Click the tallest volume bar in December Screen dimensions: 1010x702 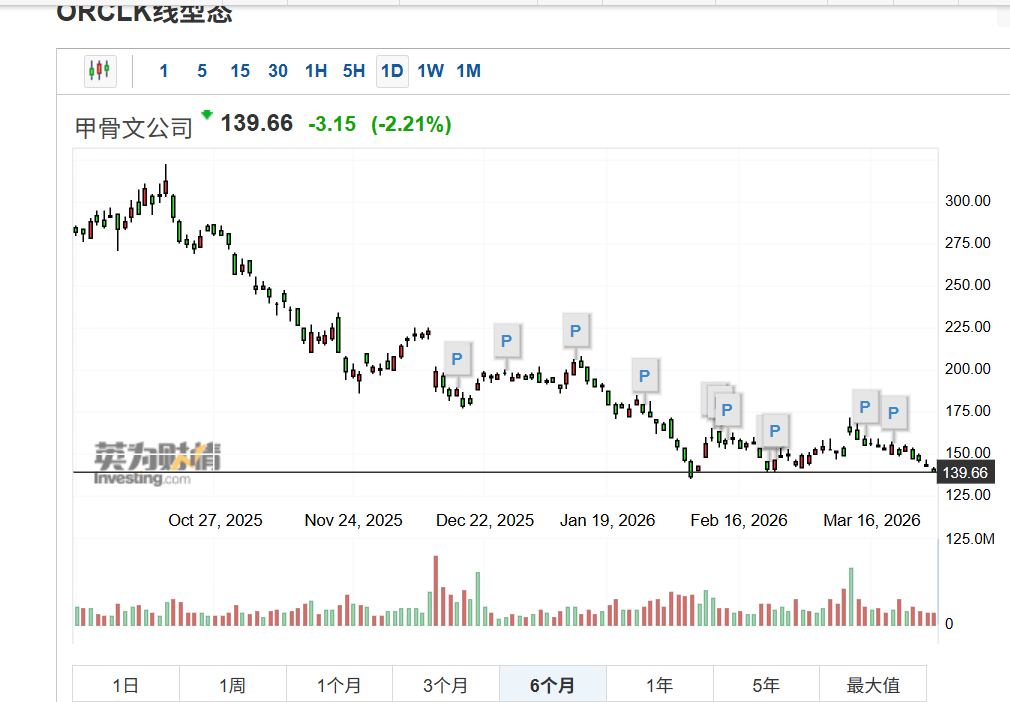coord(436,591)
